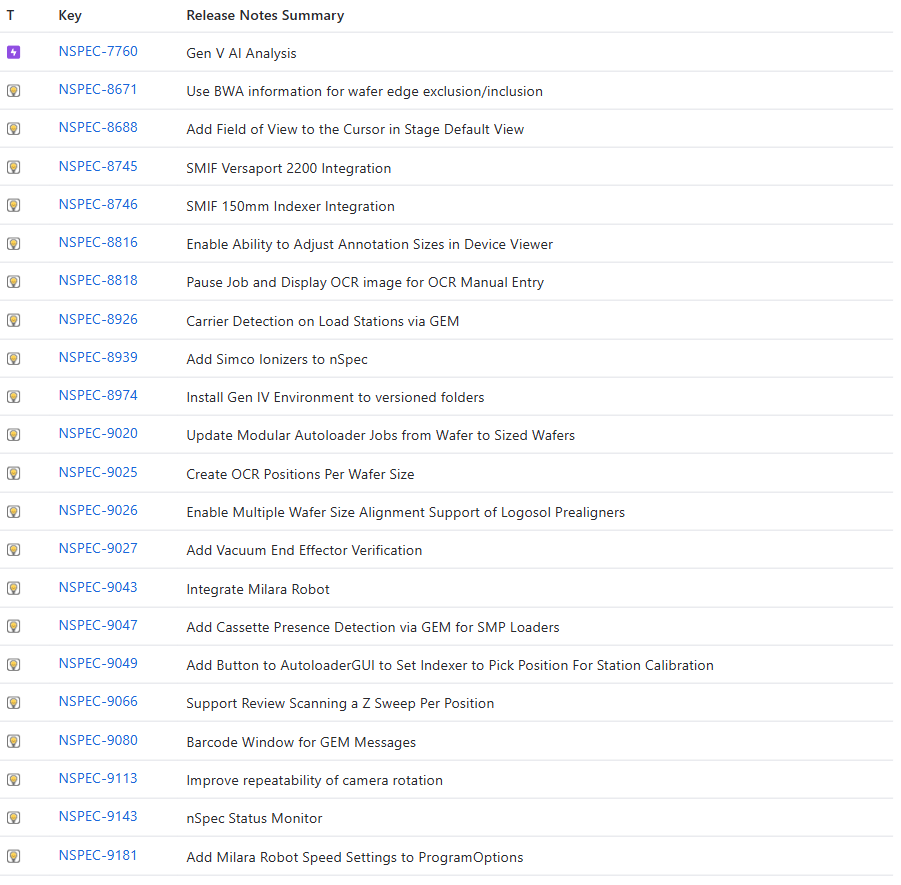Sort by the T type column header
Screen dimensions: 901x885
tap(10, 16)
